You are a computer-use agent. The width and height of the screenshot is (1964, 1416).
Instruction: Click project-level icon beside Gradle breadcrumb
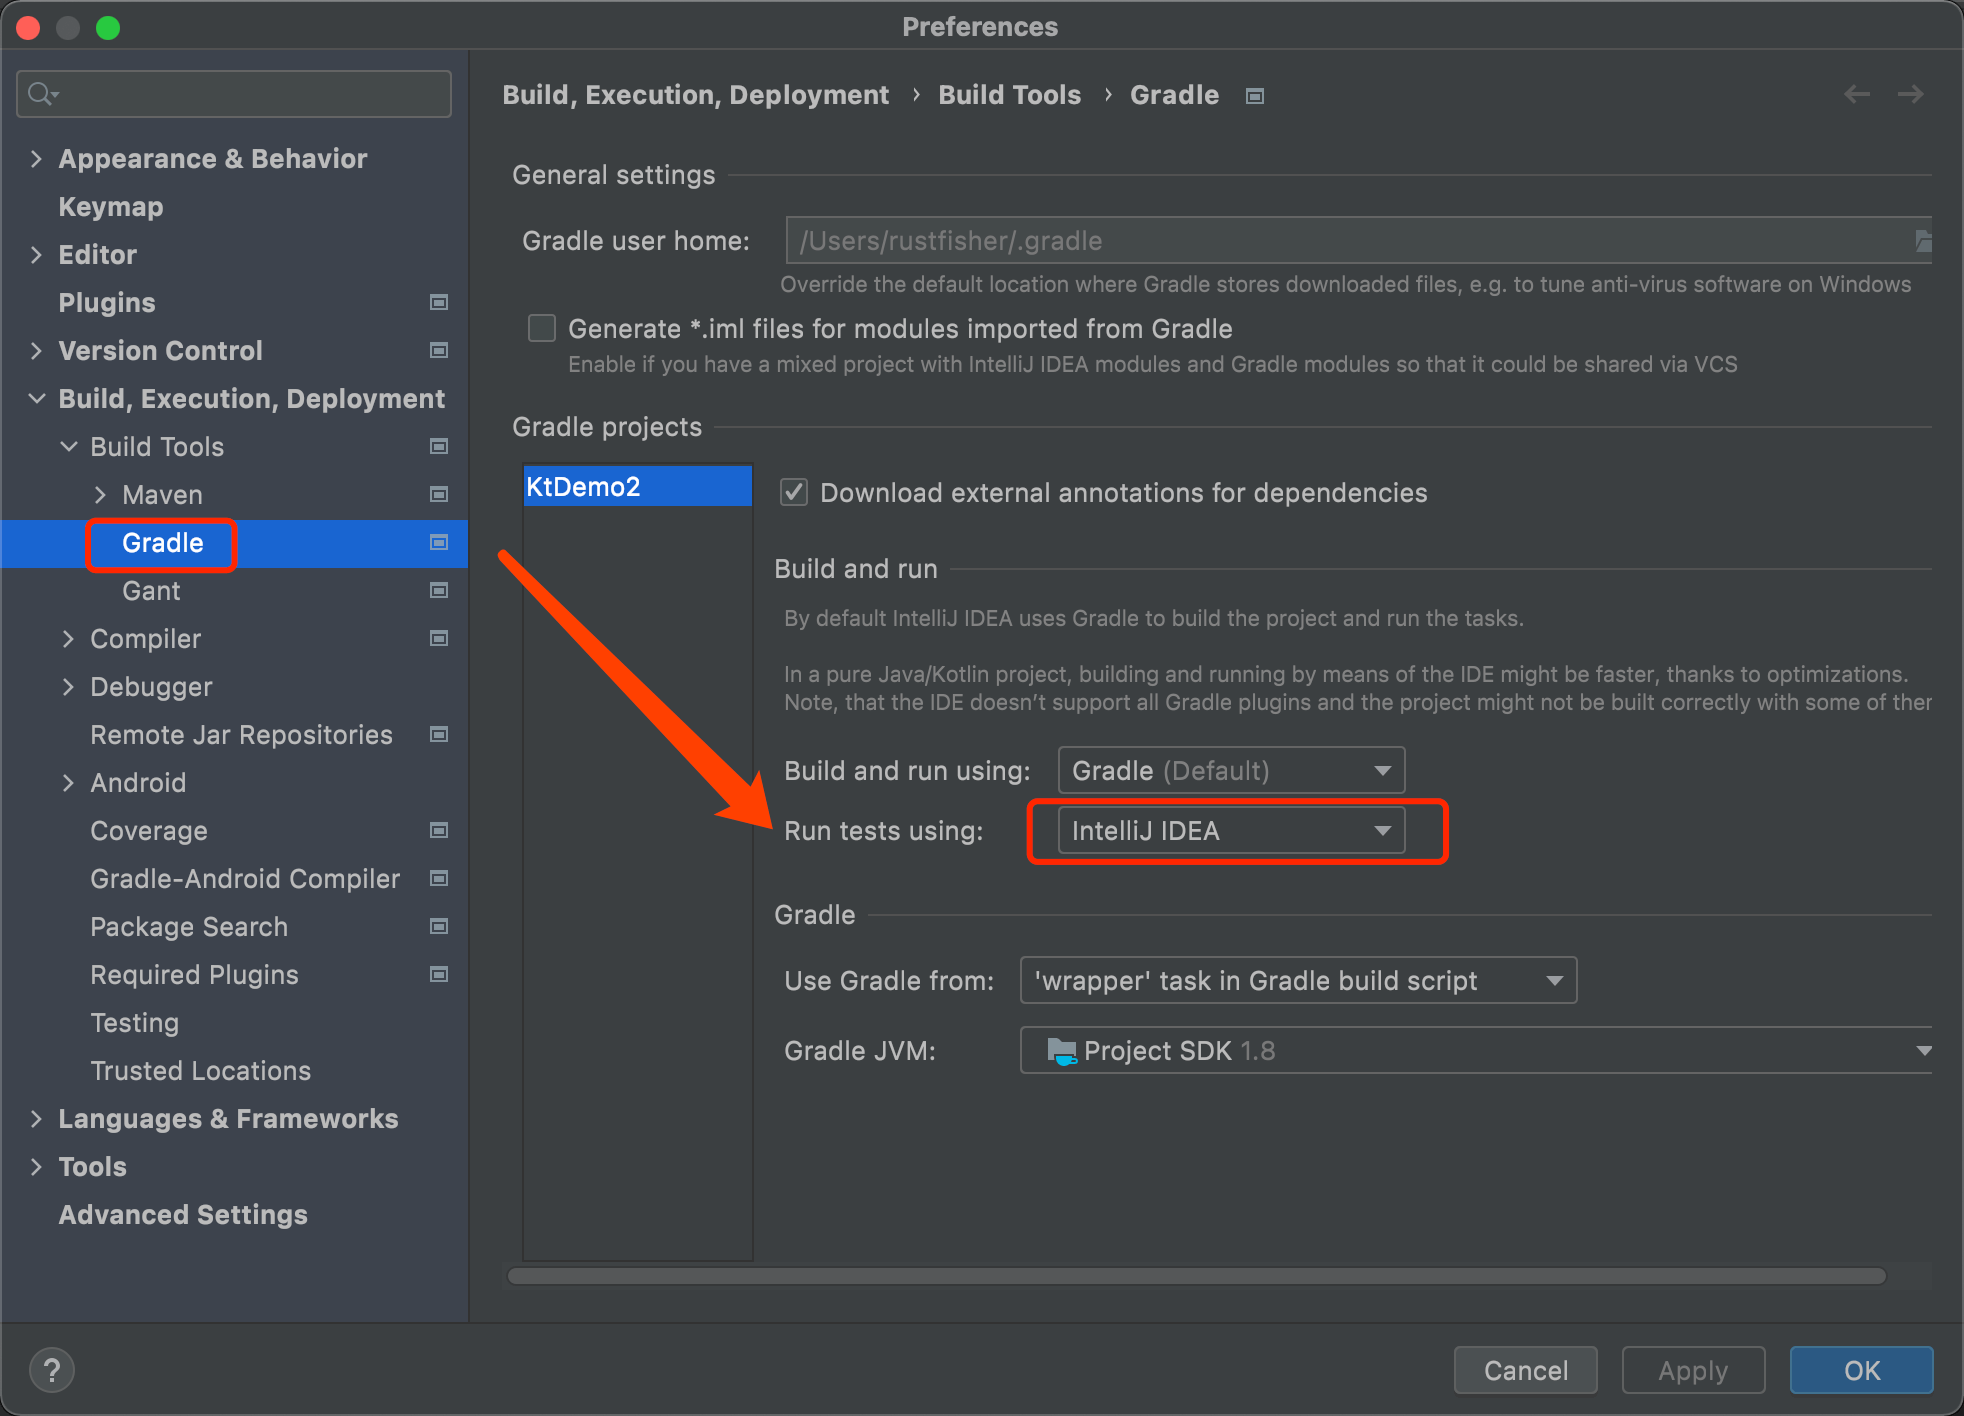click(x=1255, y=96)
